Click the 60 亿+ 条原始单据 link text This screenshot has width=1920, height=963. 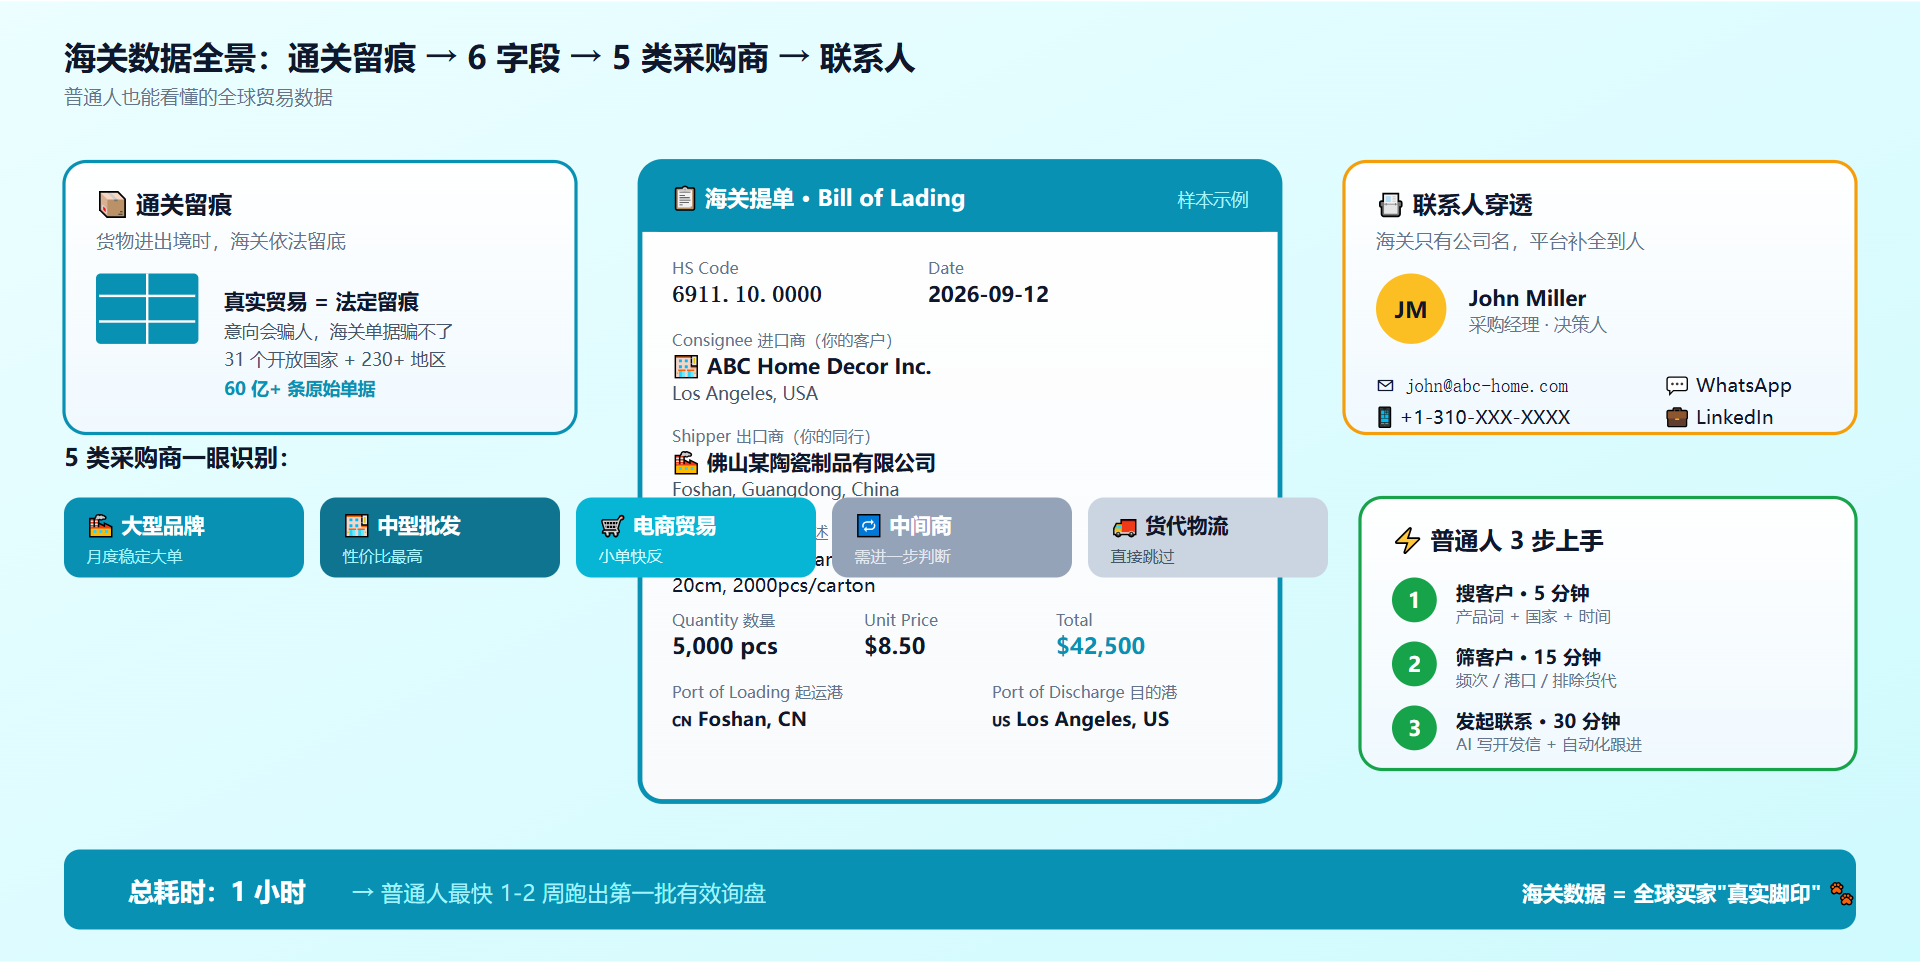(x=300, y=388)
